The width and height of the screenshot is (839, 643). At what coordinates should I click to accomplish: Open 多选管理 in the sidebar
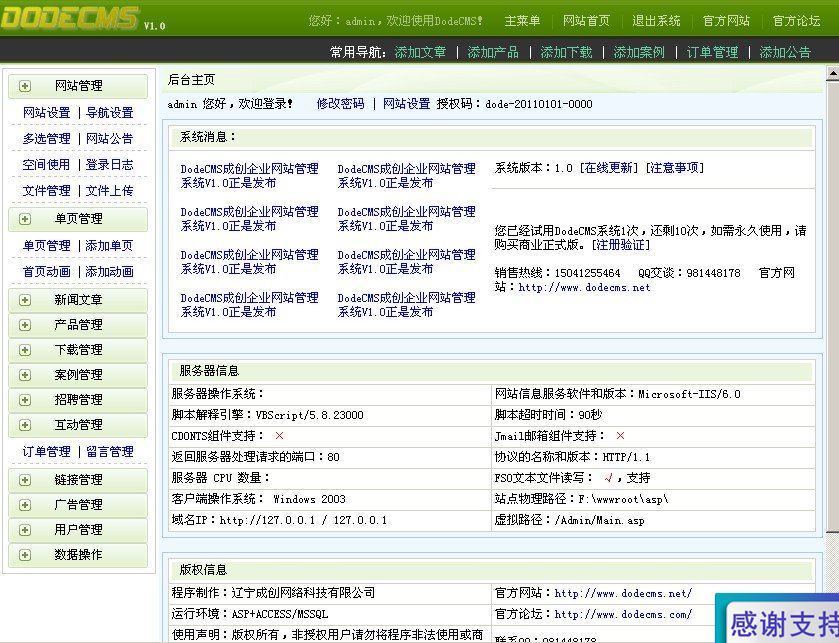coord(47,139)
